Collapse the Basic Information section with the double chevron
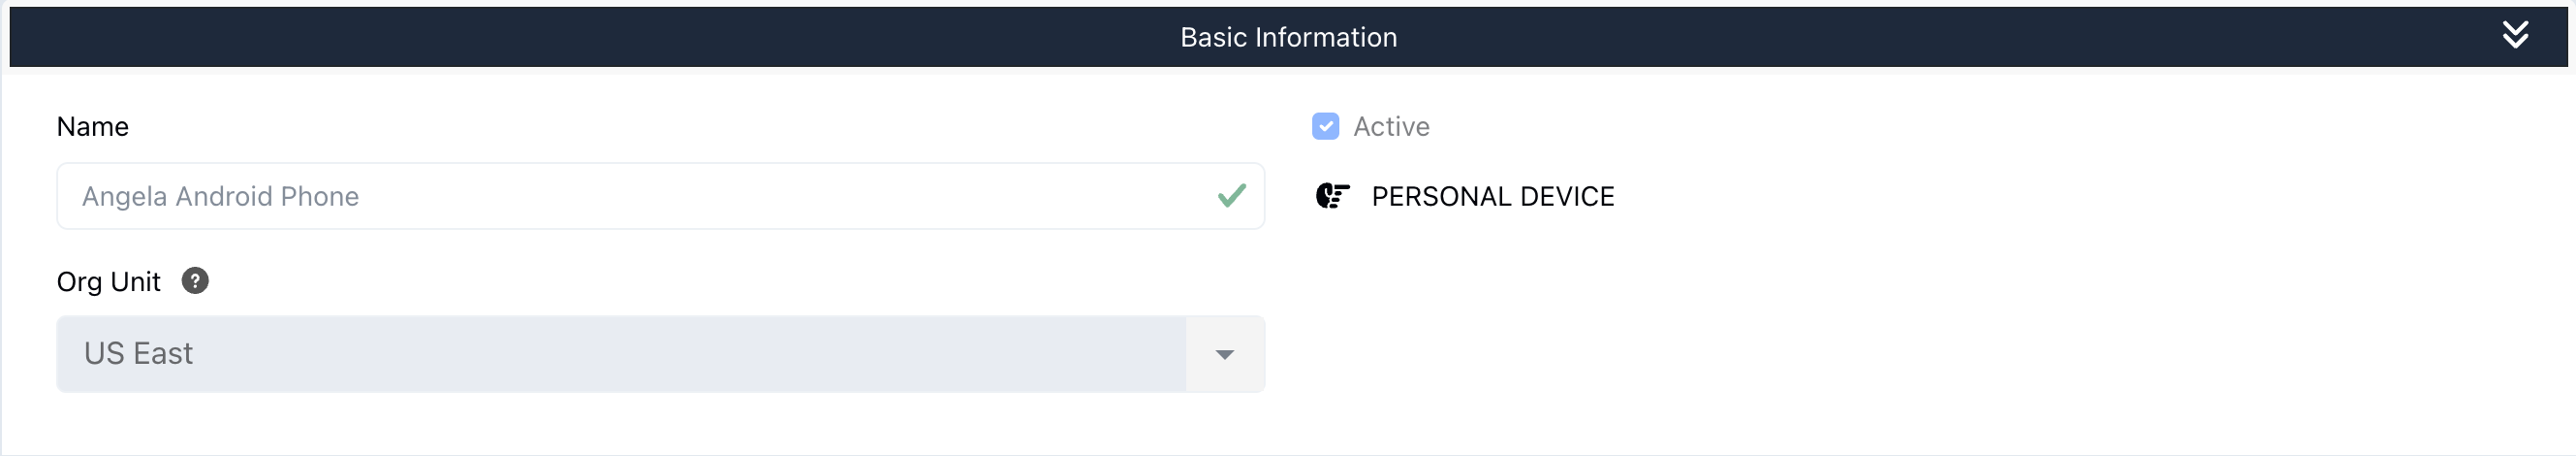2576x456 pixels. click(x=2515, y=36)
